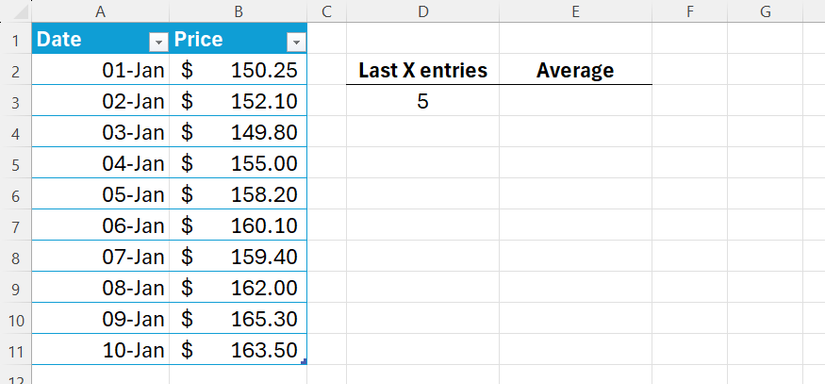
Task: Select the 06-Jan date cell
Action: pos(100,225)
